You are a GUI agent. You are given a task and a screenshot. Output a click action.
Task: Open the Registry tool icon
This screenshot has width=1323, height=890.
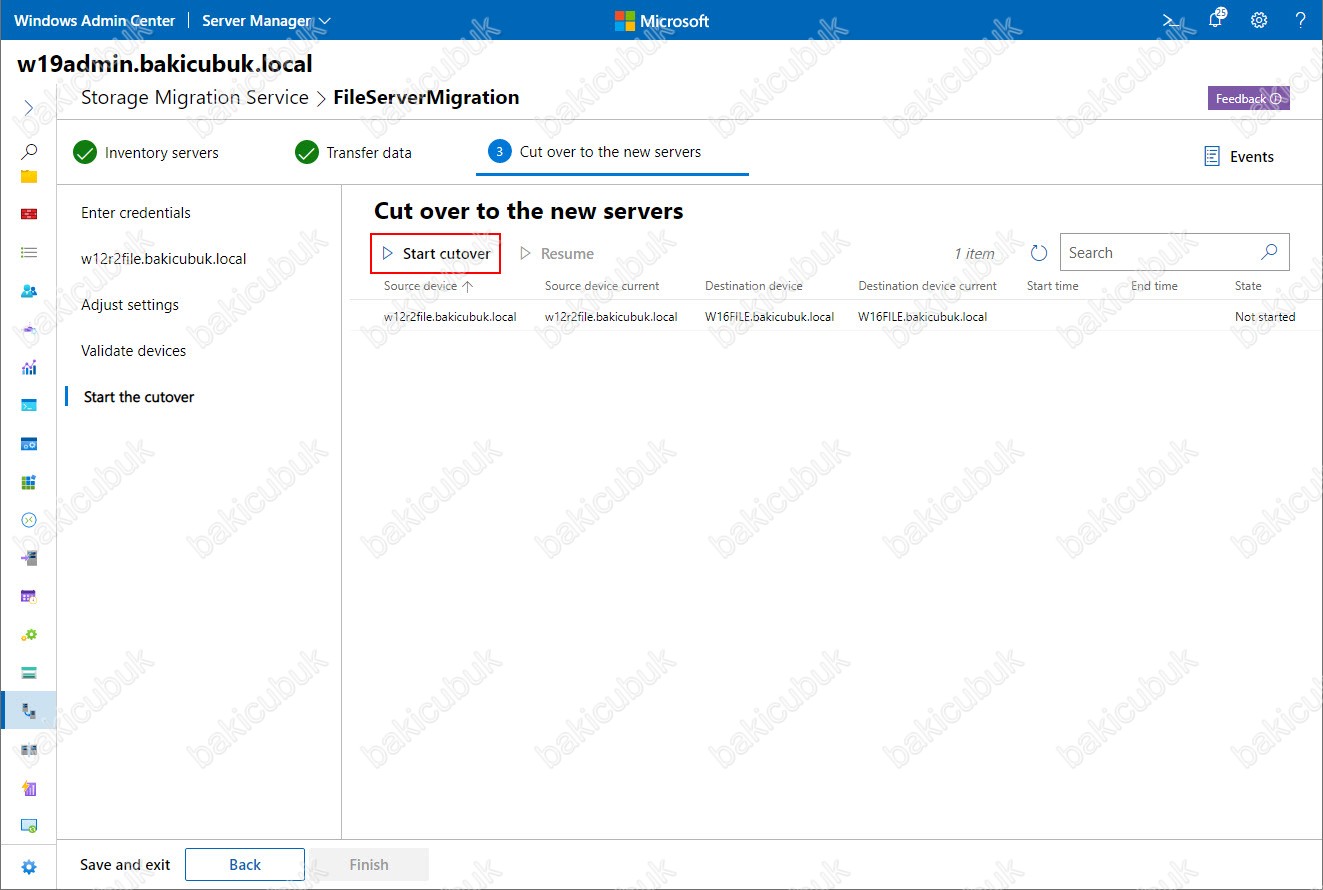tap(29, 482)
